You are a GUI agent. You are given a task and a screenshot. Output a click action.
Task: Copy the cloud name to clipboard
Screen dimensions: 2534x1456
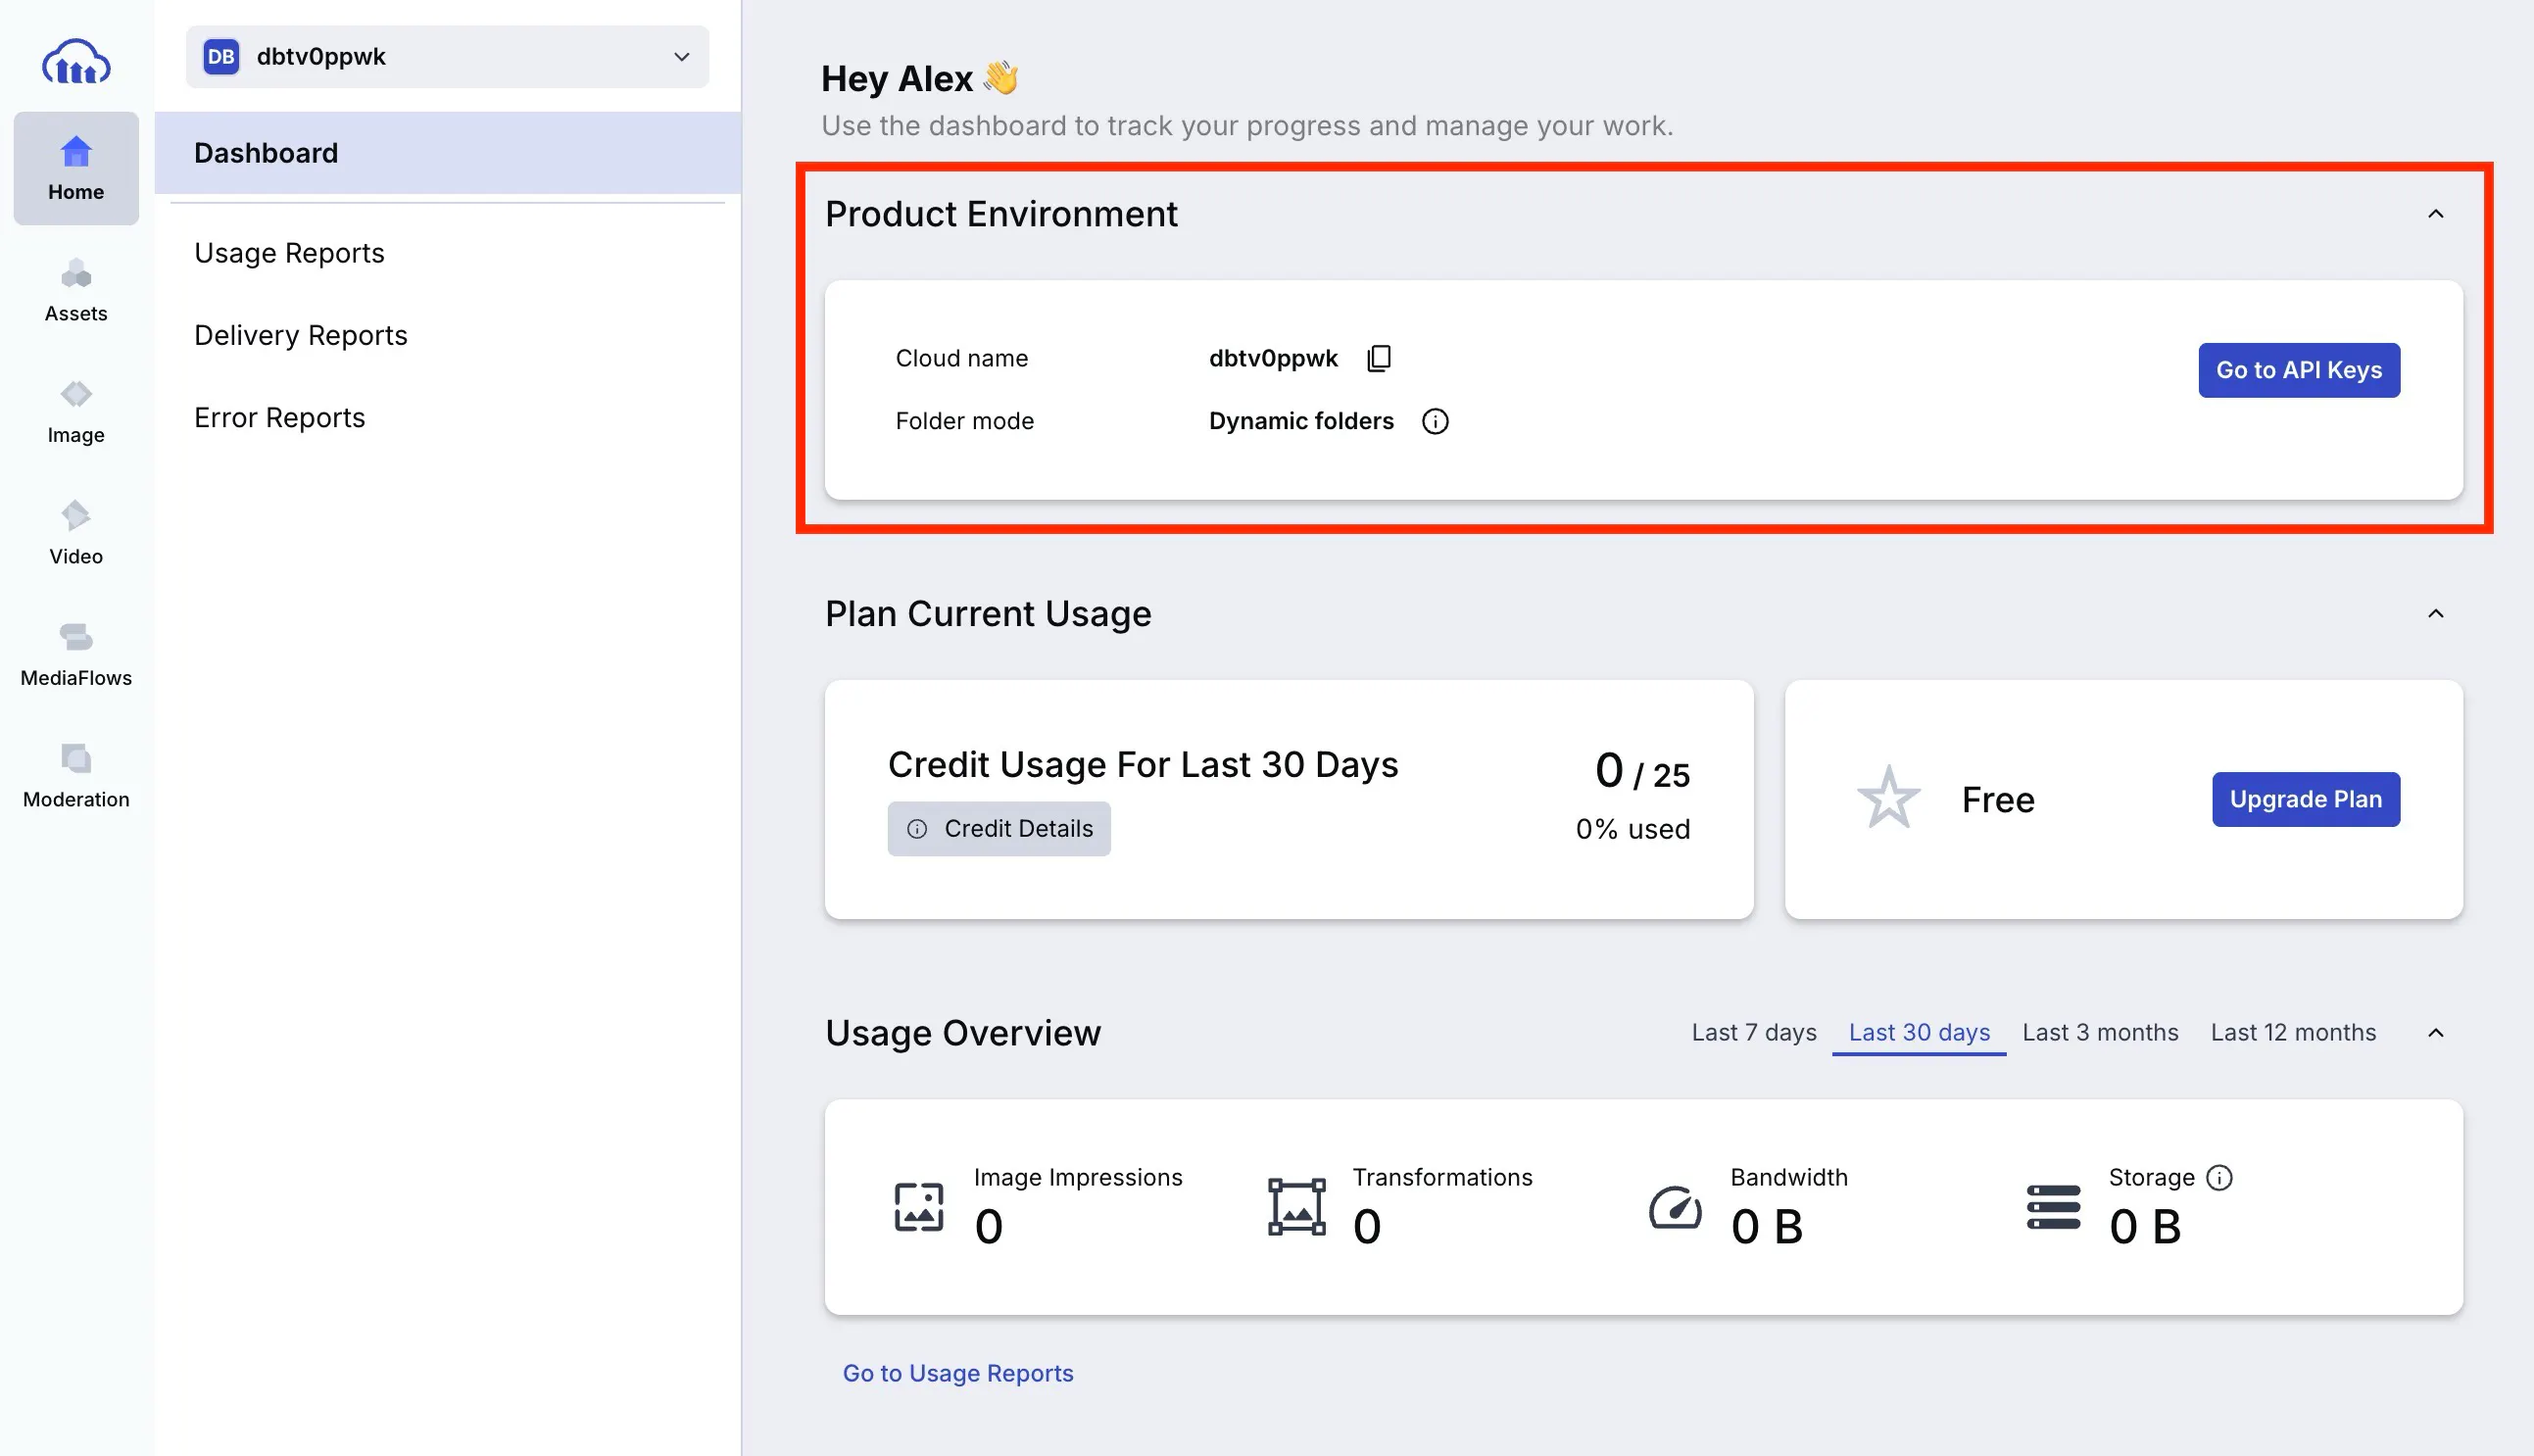1379,358
